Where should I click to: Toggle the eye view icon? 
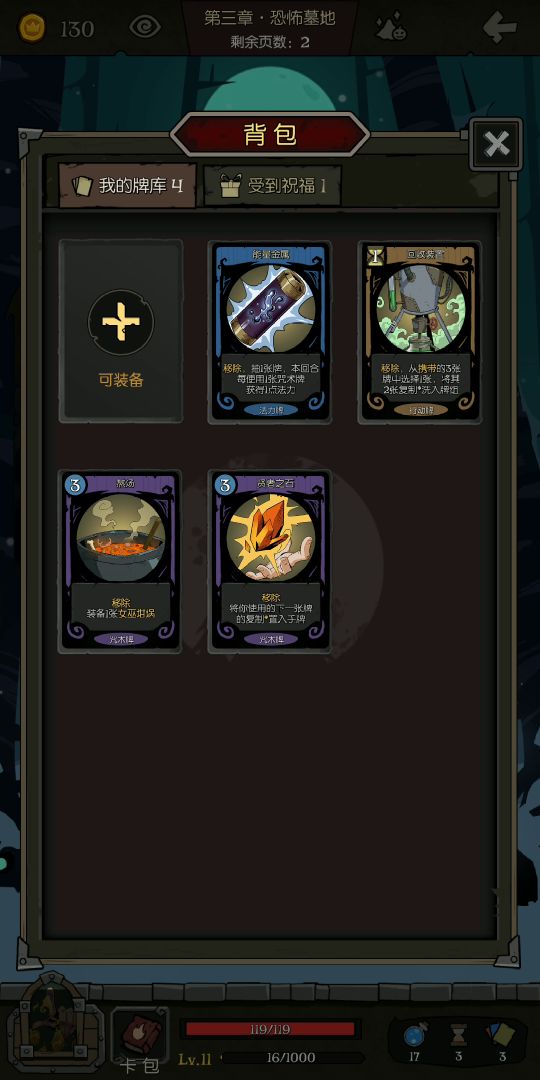point(145,28)
